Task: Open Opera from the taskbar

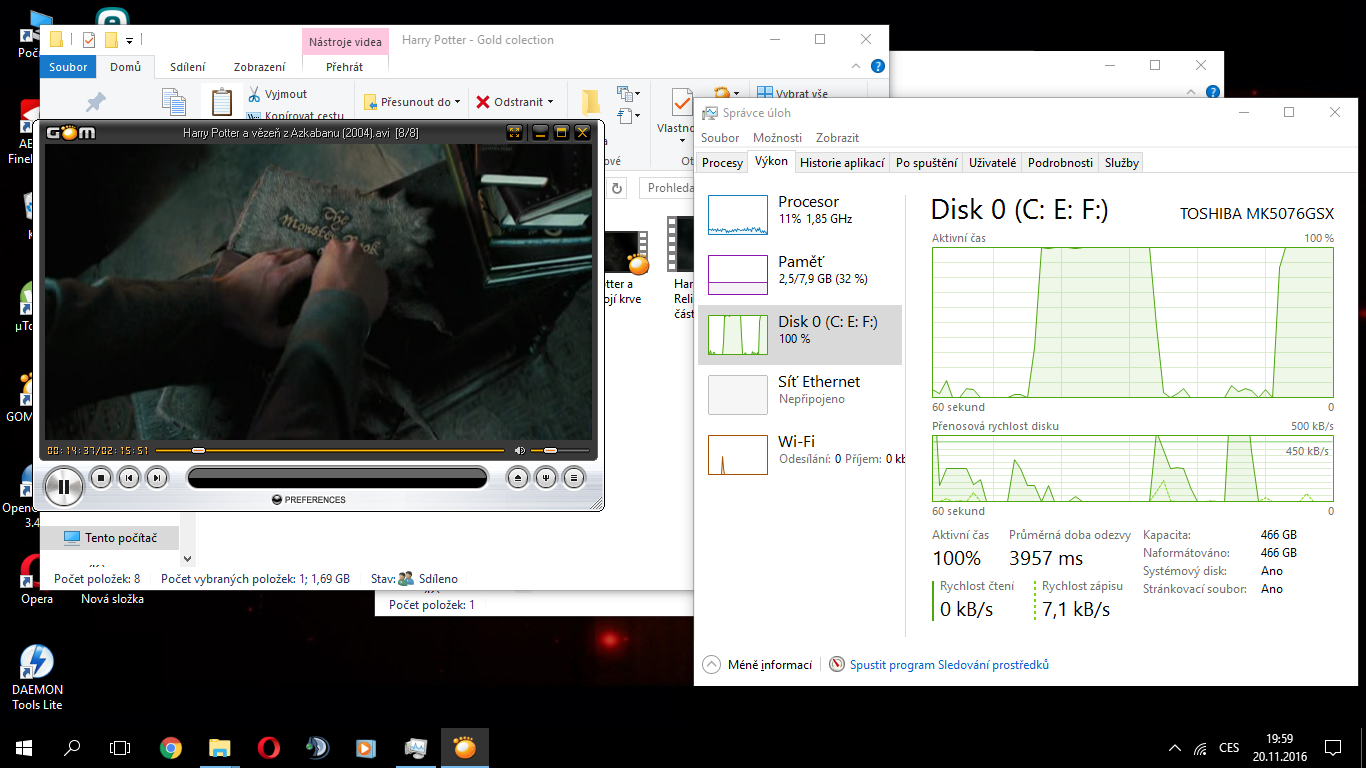Action: [268, 747]
